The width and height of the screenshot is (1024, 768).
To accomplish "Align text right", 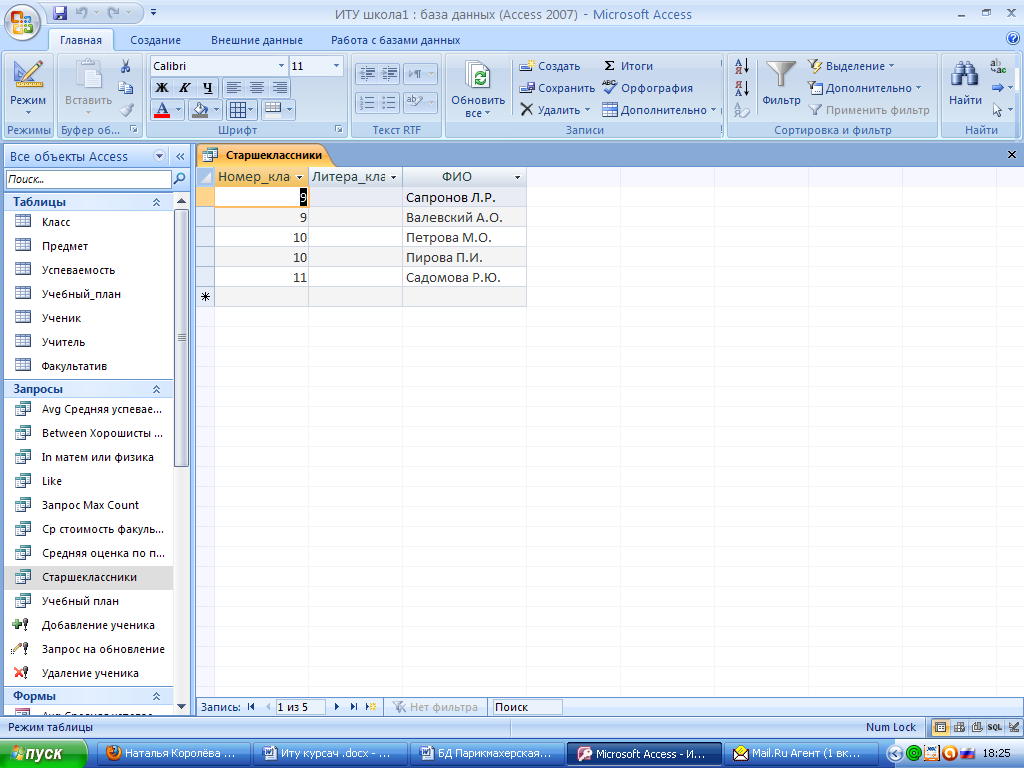I will click(x=280, y=88).
